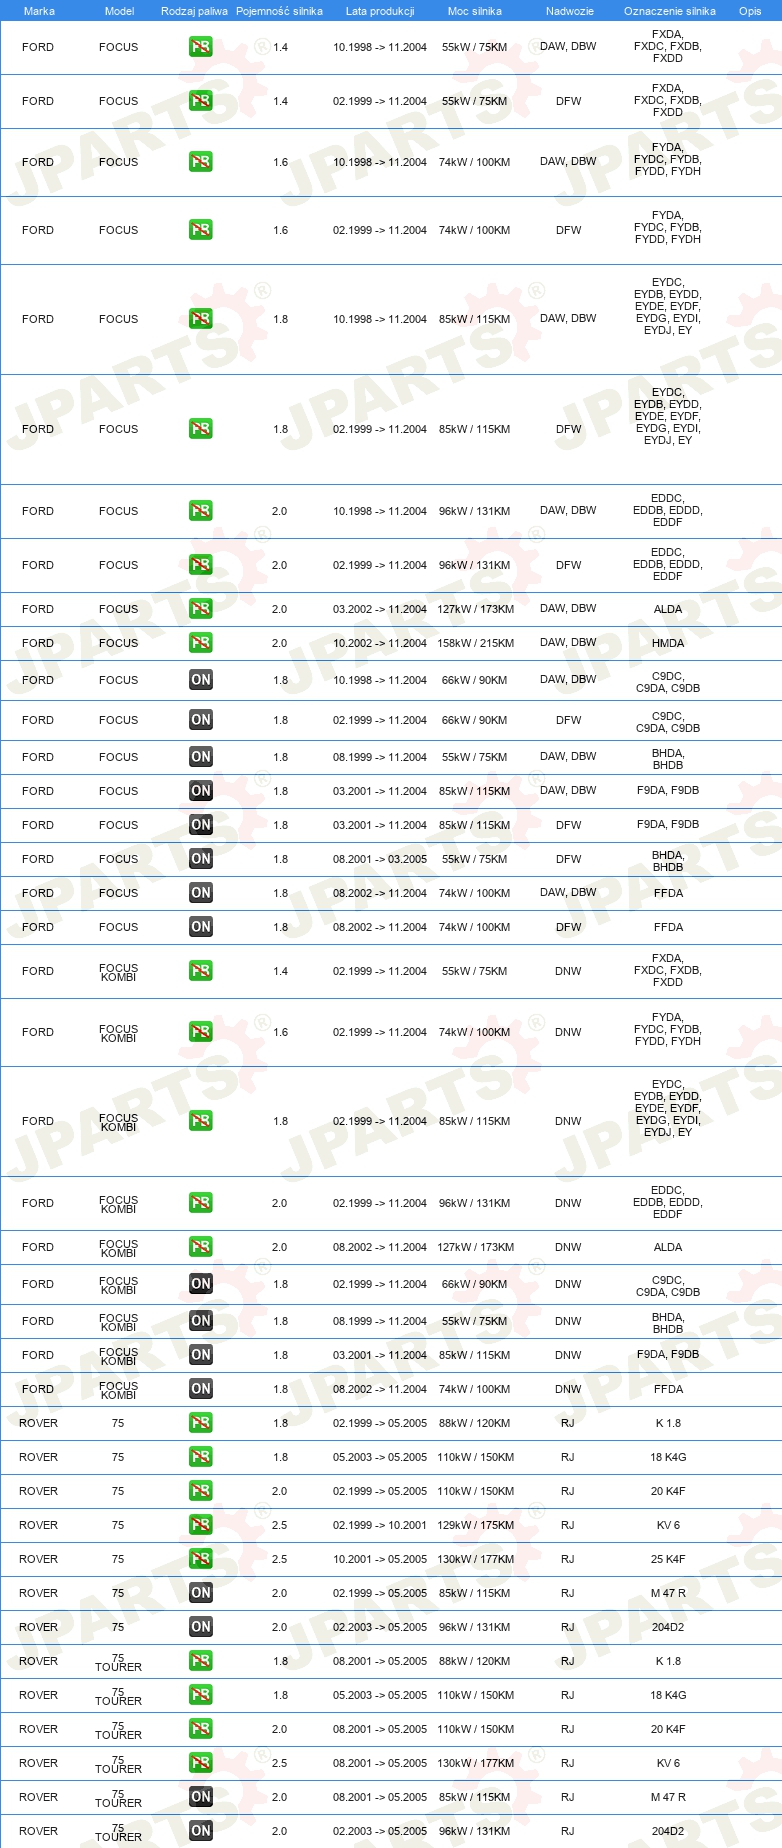This screenshot has width=782, height=1848.
Task: Click the Lata produkcji column header
Action: coord(380,11)
